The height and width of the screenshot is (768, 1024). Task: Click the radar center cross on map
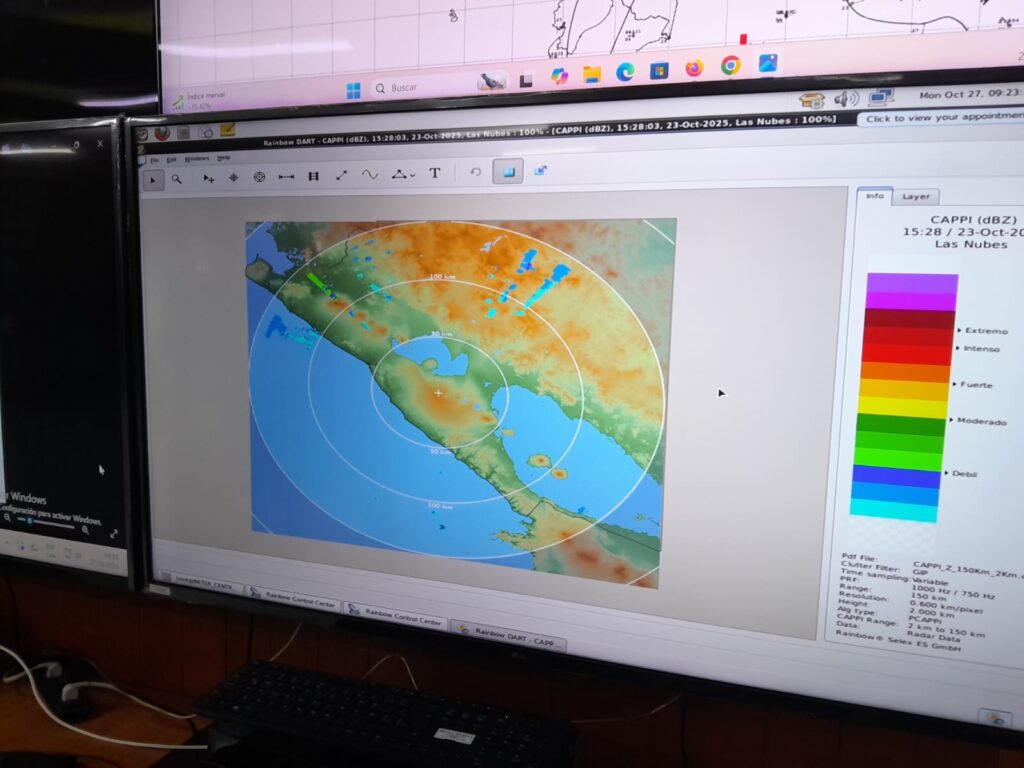tap(438, 393)
